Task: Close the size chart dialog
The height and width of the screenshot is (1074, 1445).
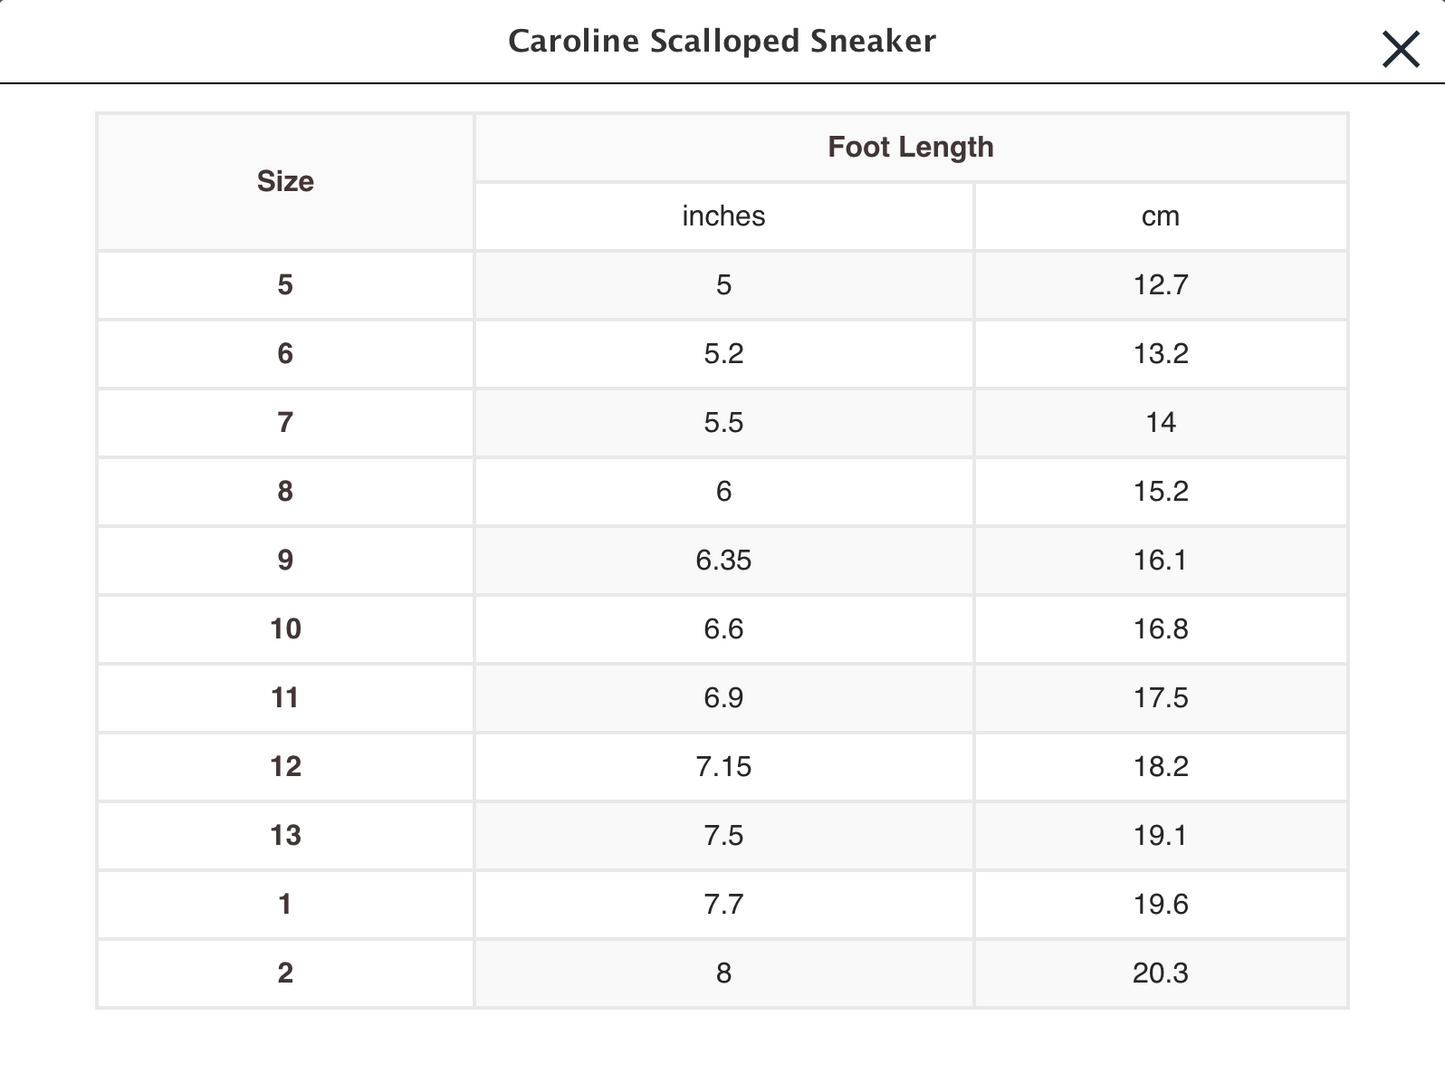Action: tap(1400, 48)
